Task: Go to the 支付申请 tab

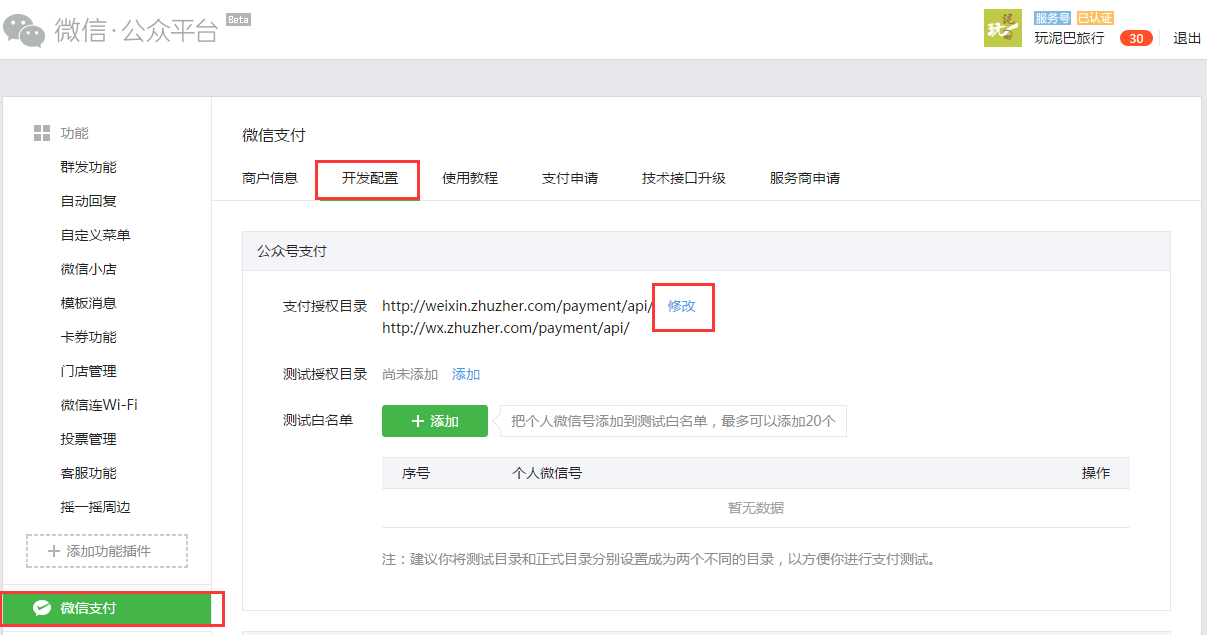Action: (570, 178)
